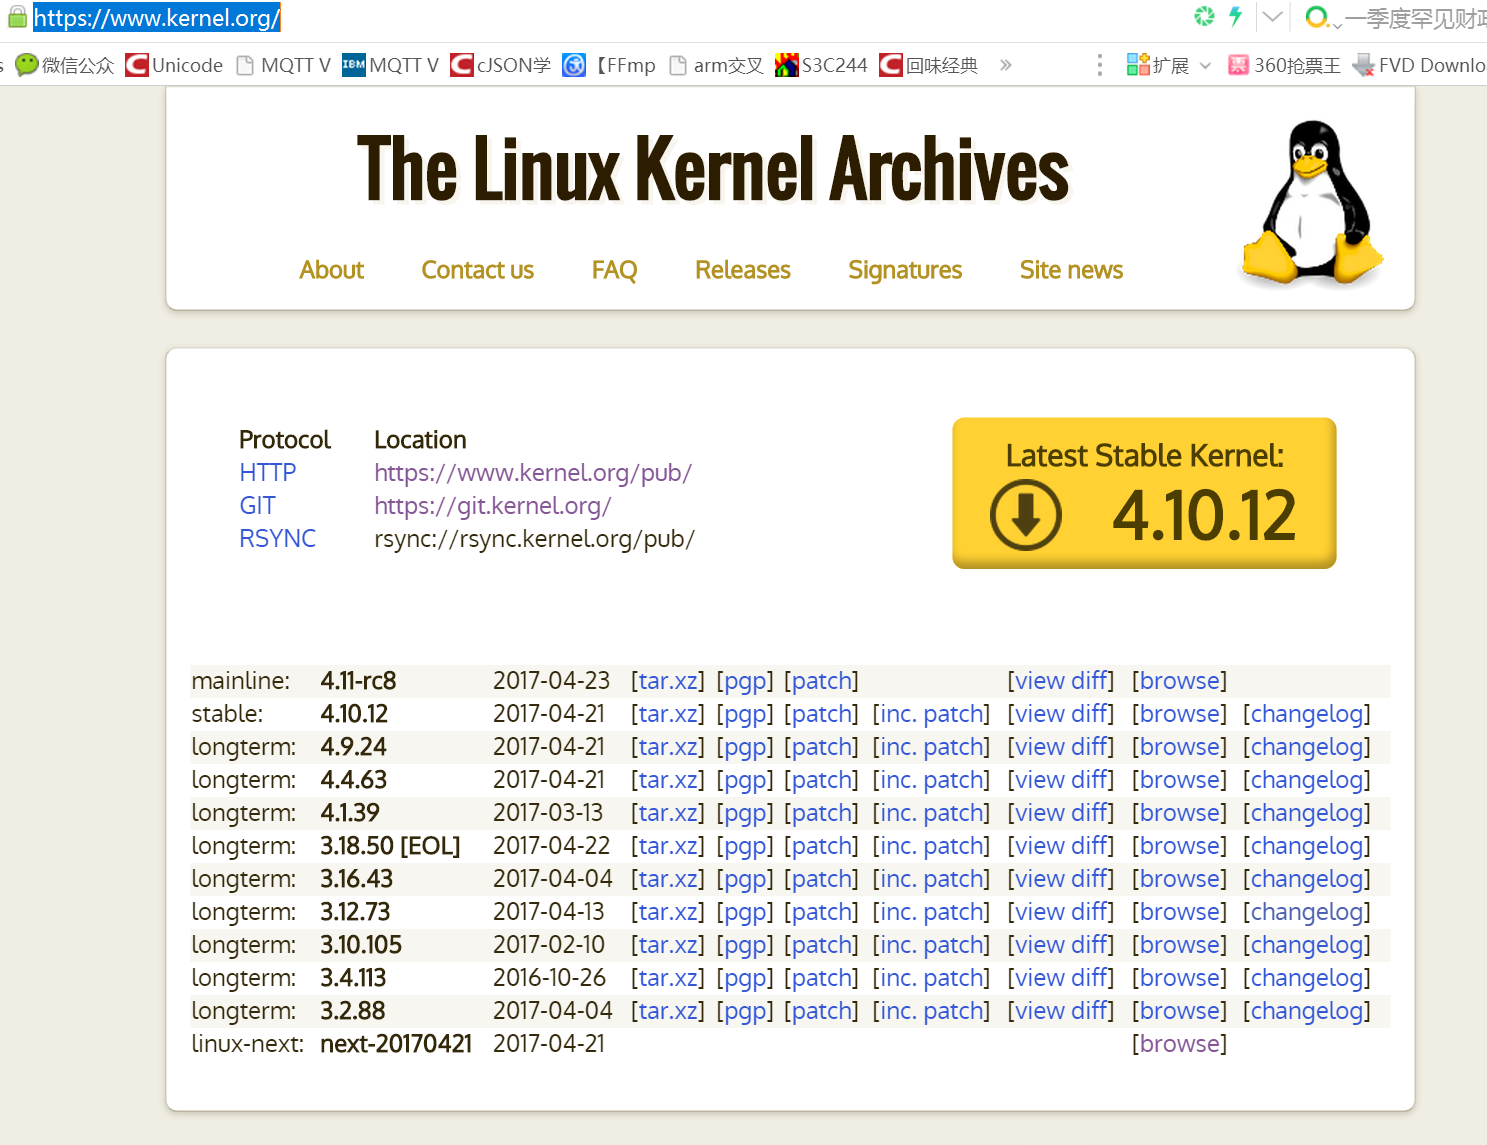
Task: Open the WeChat bookmark icon
Action: point(27,65)
